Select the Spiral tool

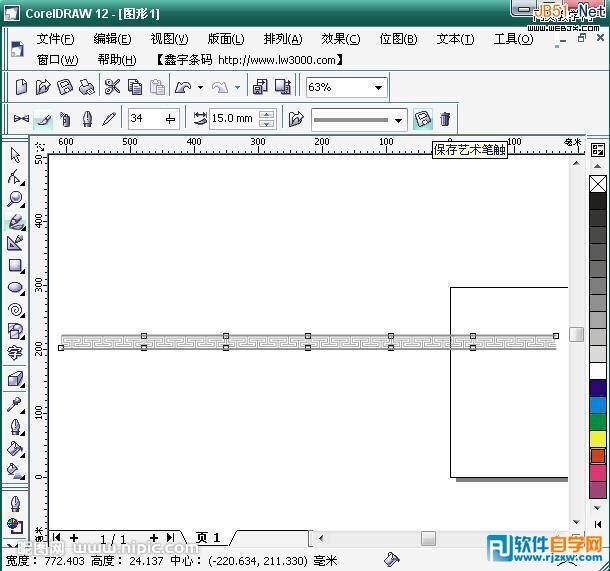click(15, 310)
